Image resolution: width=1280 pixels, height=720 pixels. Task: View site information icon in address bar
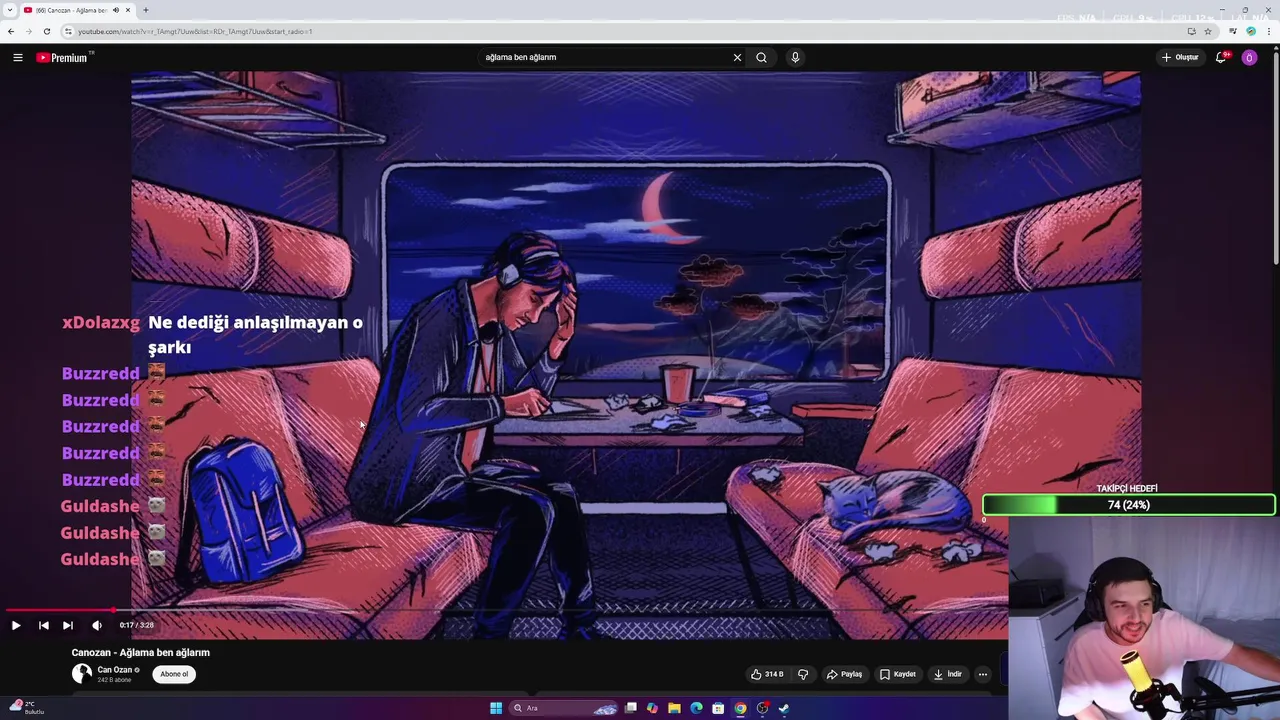pos(68,31)
